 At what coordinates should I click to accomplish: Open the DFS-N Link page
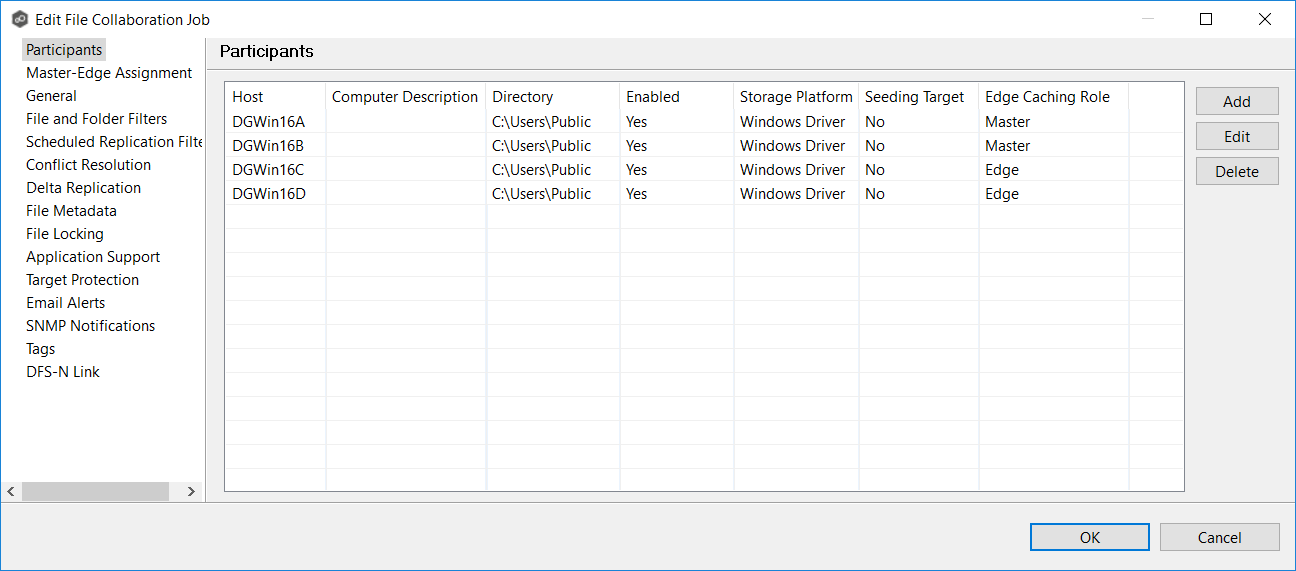(x=62, y=372)
